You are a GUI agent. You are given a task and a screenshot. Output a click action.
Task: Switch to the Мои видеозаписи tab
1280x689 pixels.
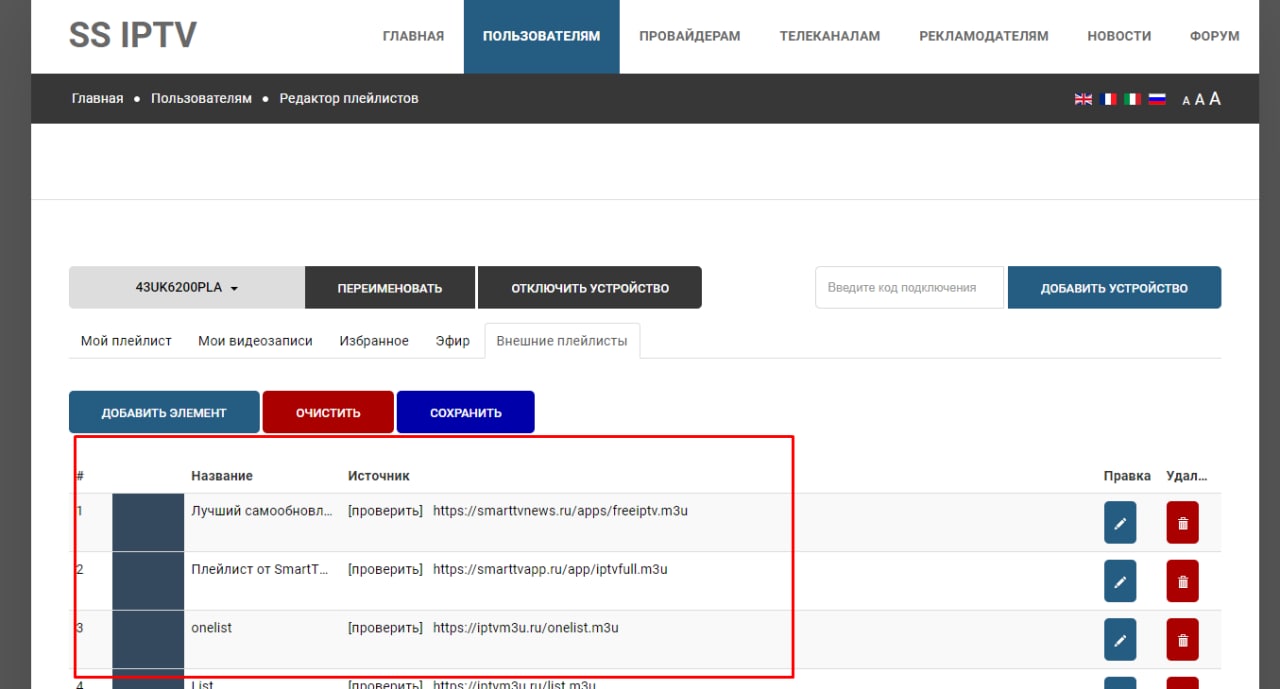pyautogui.click(x=255, y=341)
